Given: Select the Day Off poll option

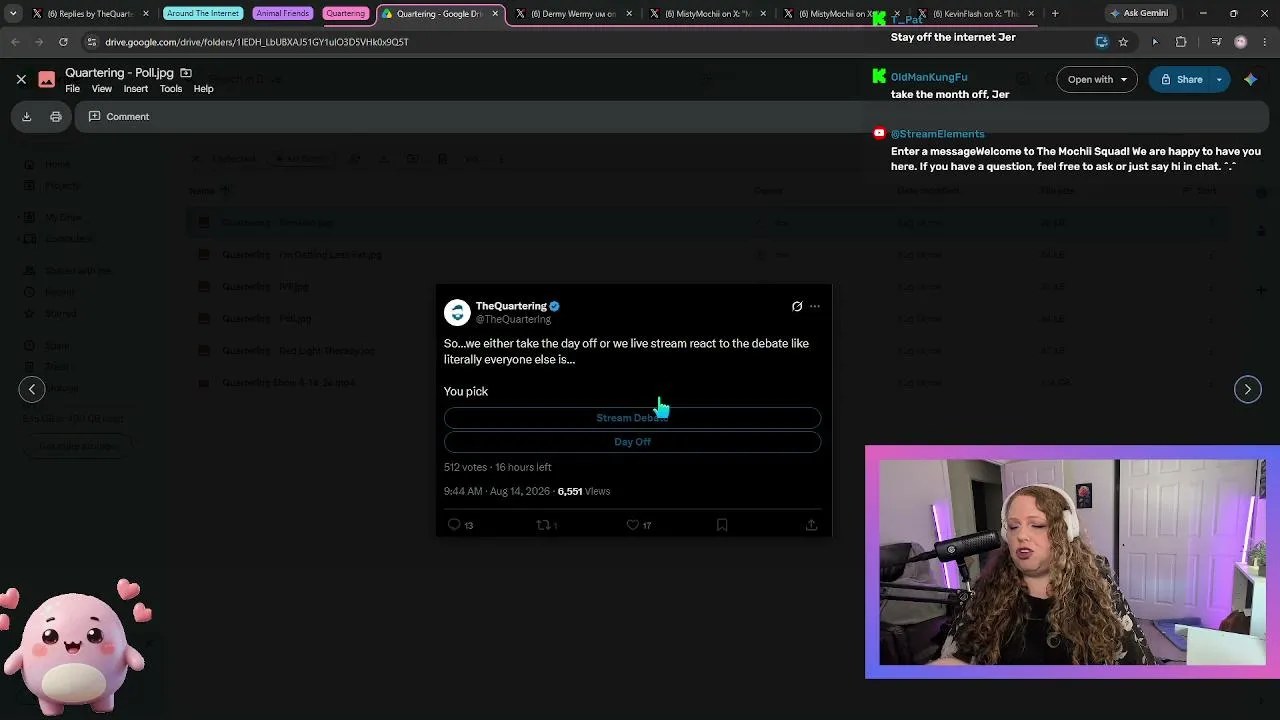Looking at the screenshot, I should (632, 442).
